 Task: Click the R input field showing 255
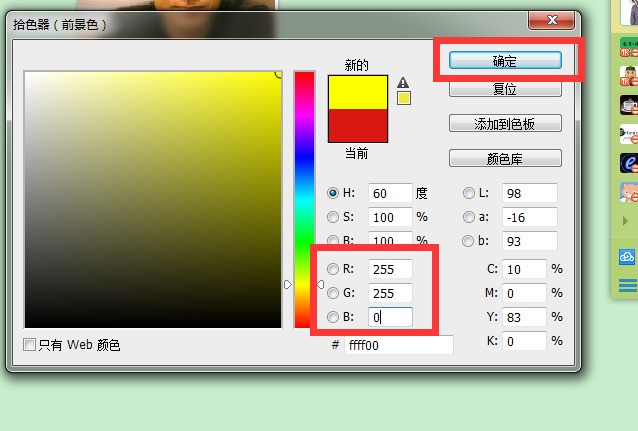(x=390, y=269)
